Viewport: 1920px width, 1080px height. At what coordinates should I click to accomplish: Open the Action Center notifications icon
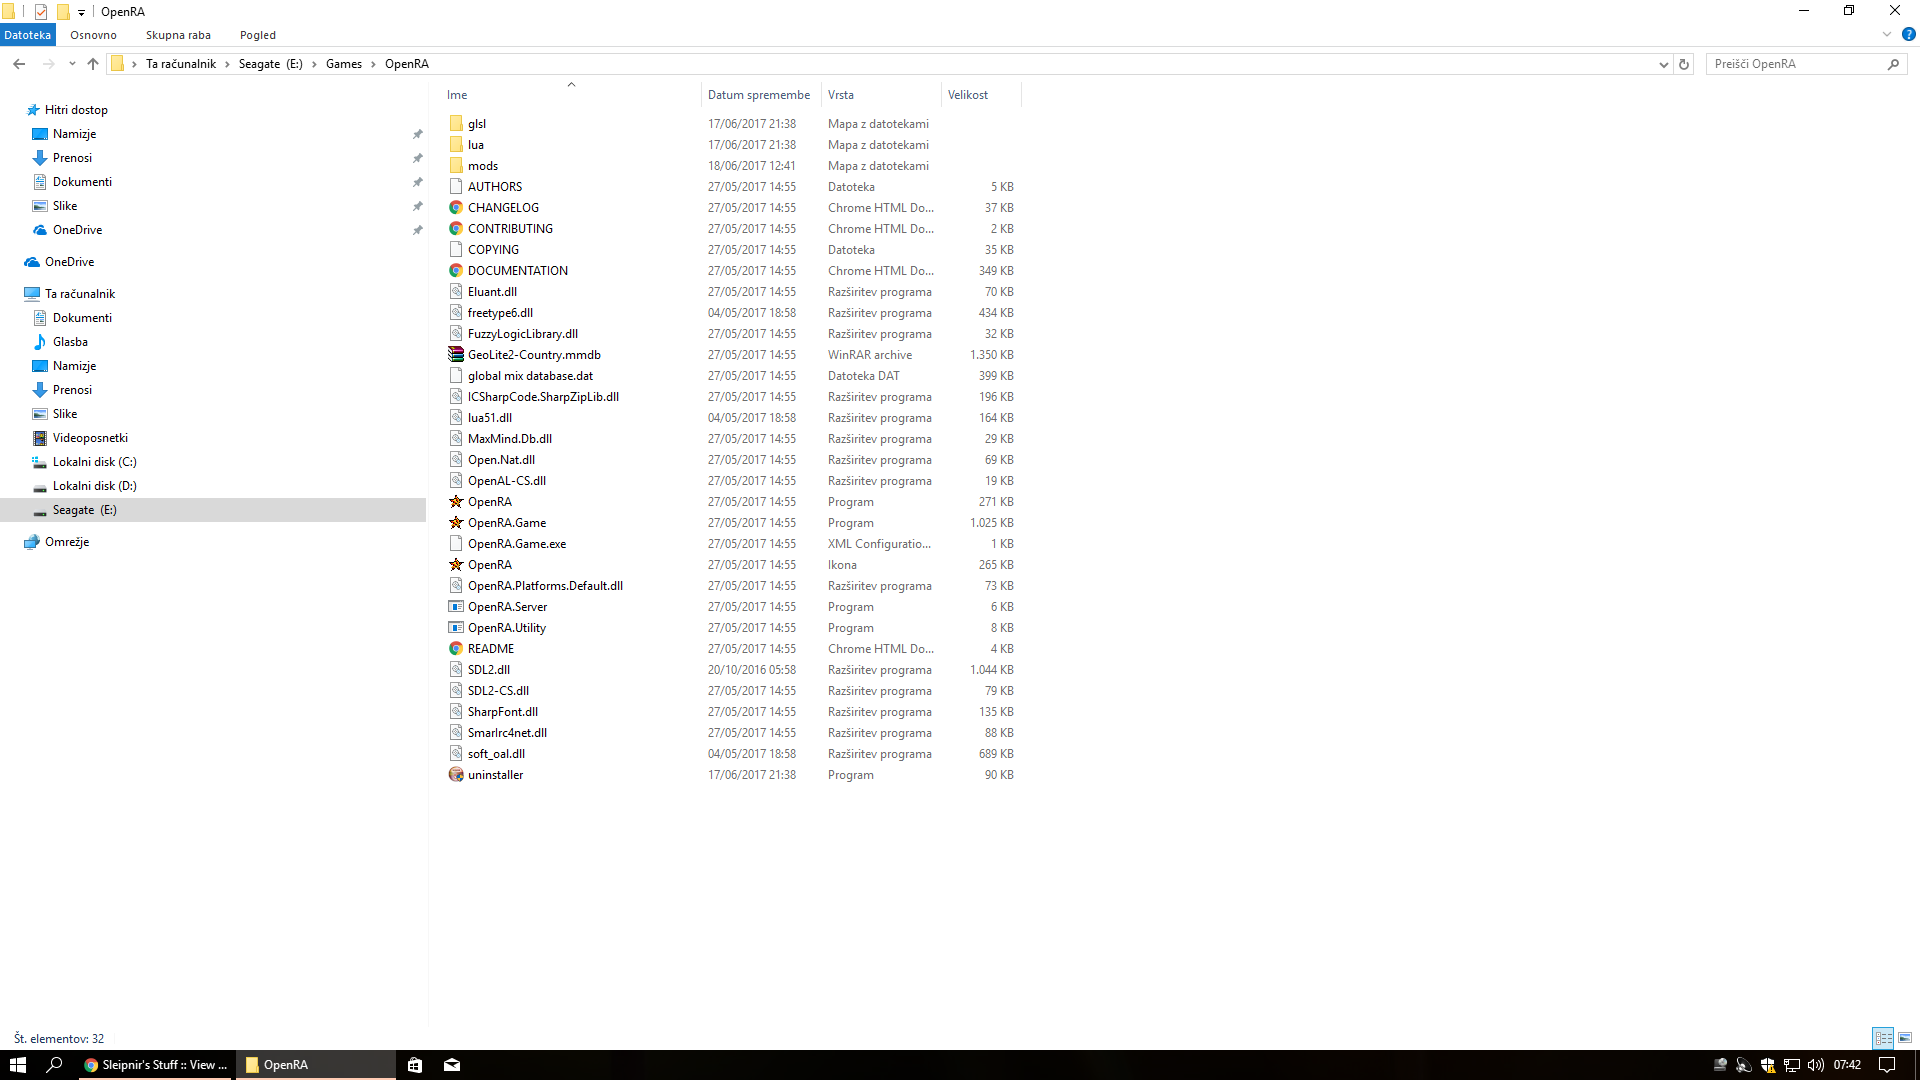coord(1887,1065)
